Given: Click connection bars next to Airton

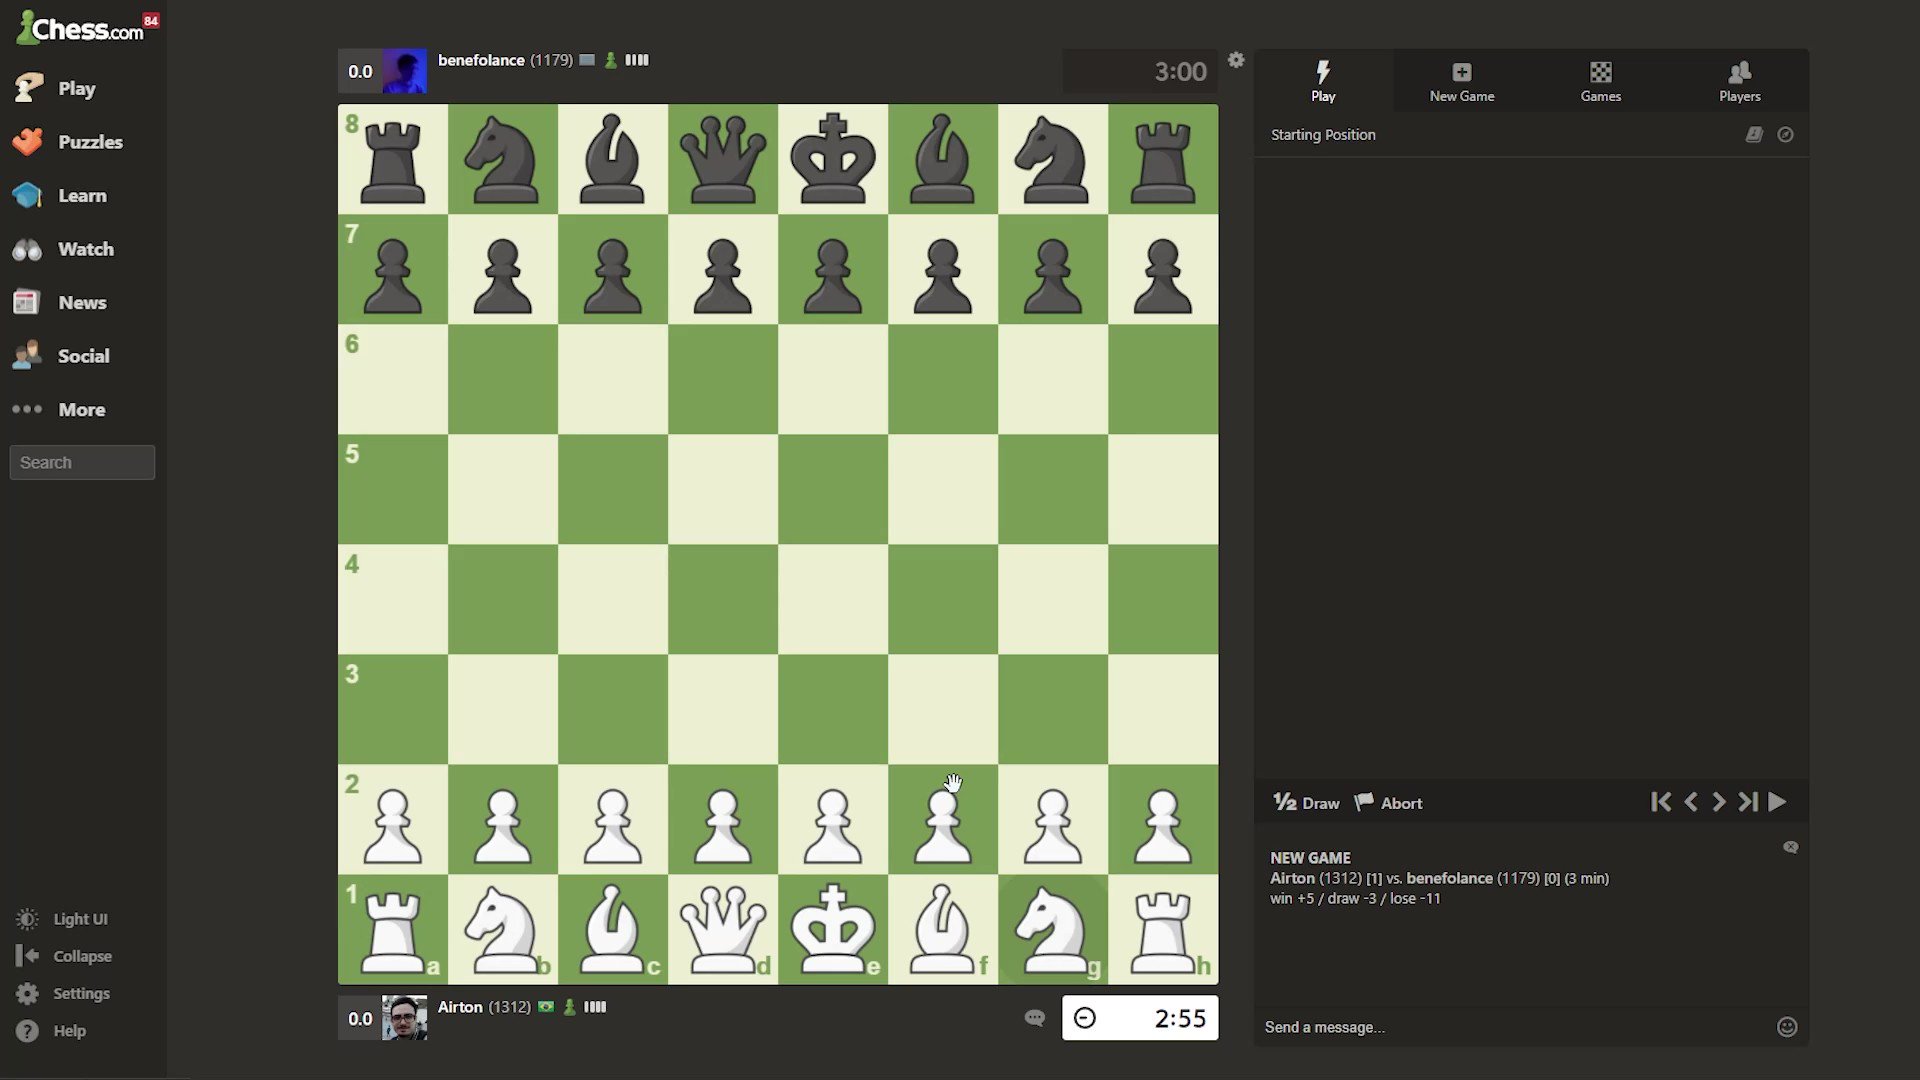Looking at the screenshot, I should (595, 1007).
